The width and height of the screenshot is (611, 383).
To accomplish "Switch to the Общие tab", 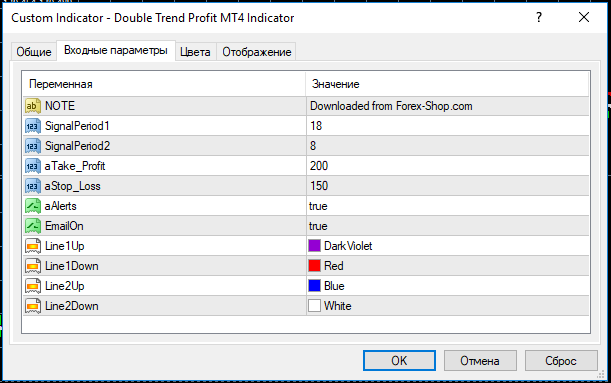I will pos(34,52).
